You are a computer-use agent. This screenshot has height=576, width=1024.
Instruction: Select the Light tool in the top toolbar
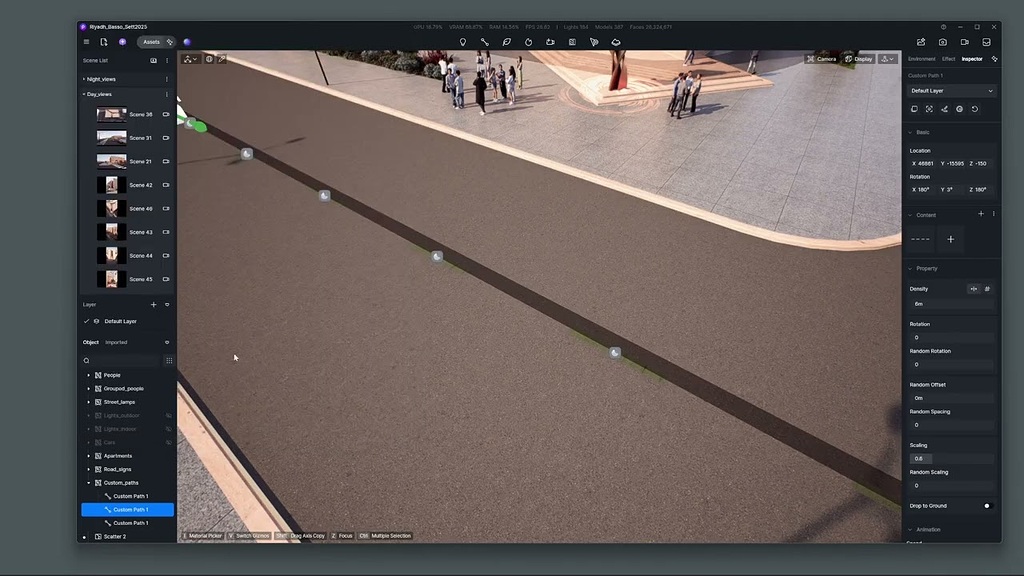462,42
